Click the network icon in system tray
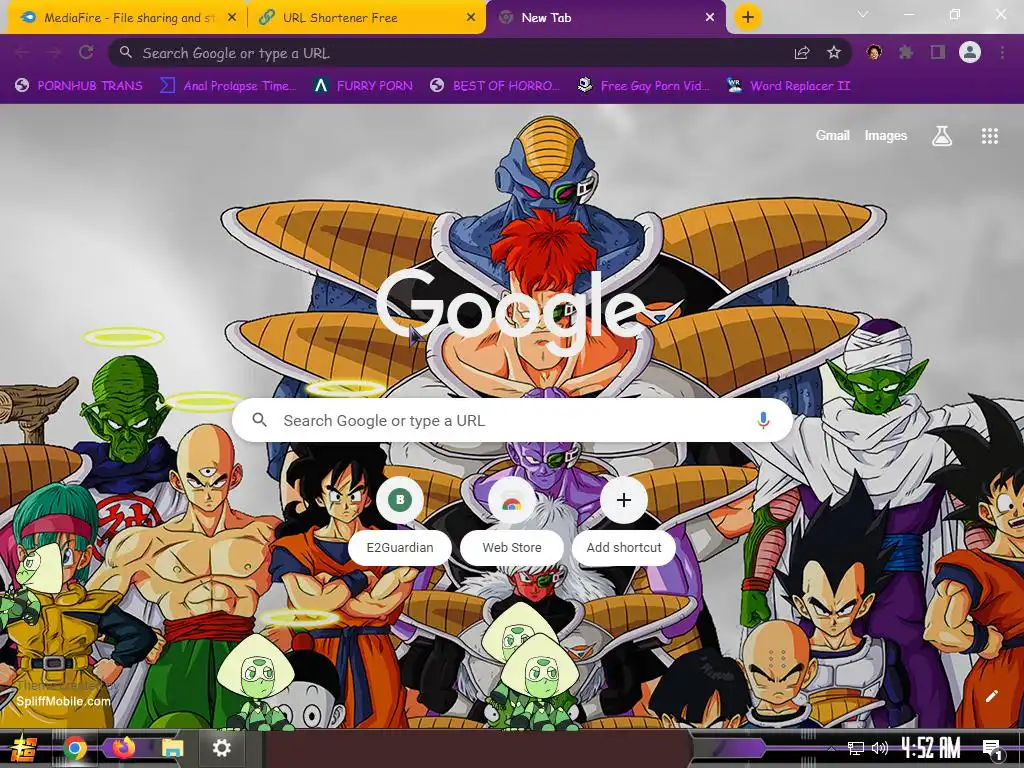This screenshot has width=1024, height=768. point(856,748)
